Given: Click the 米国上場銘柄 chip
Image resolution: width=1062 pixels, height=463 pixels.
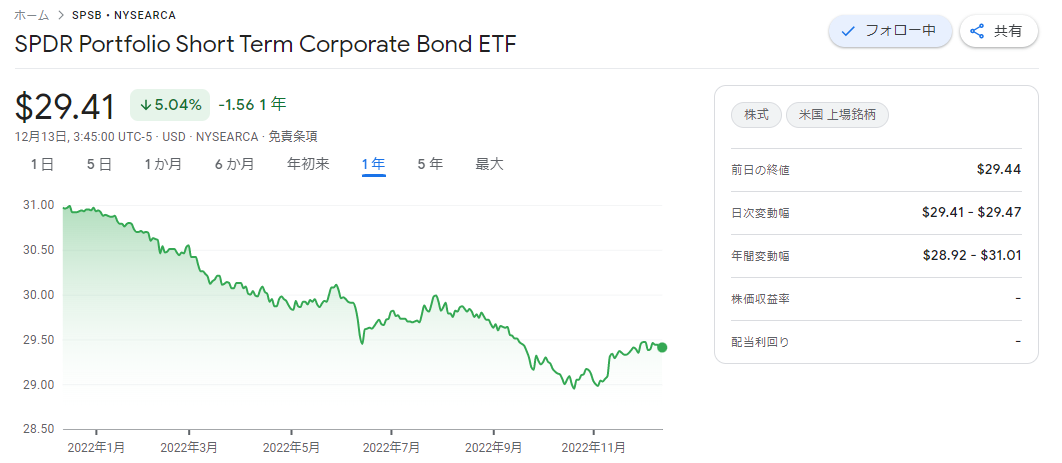Looking at the screenshot, I should click(837, 115).
